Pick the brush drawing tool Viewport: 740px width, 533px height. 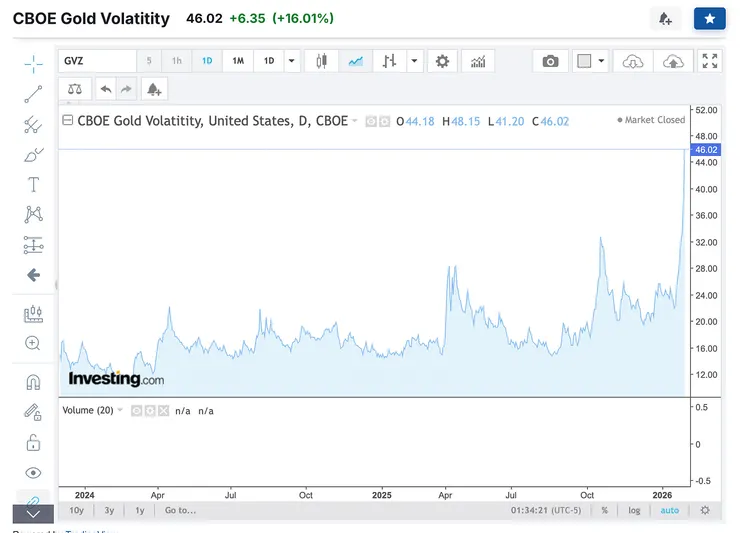(x=34, y=154)
